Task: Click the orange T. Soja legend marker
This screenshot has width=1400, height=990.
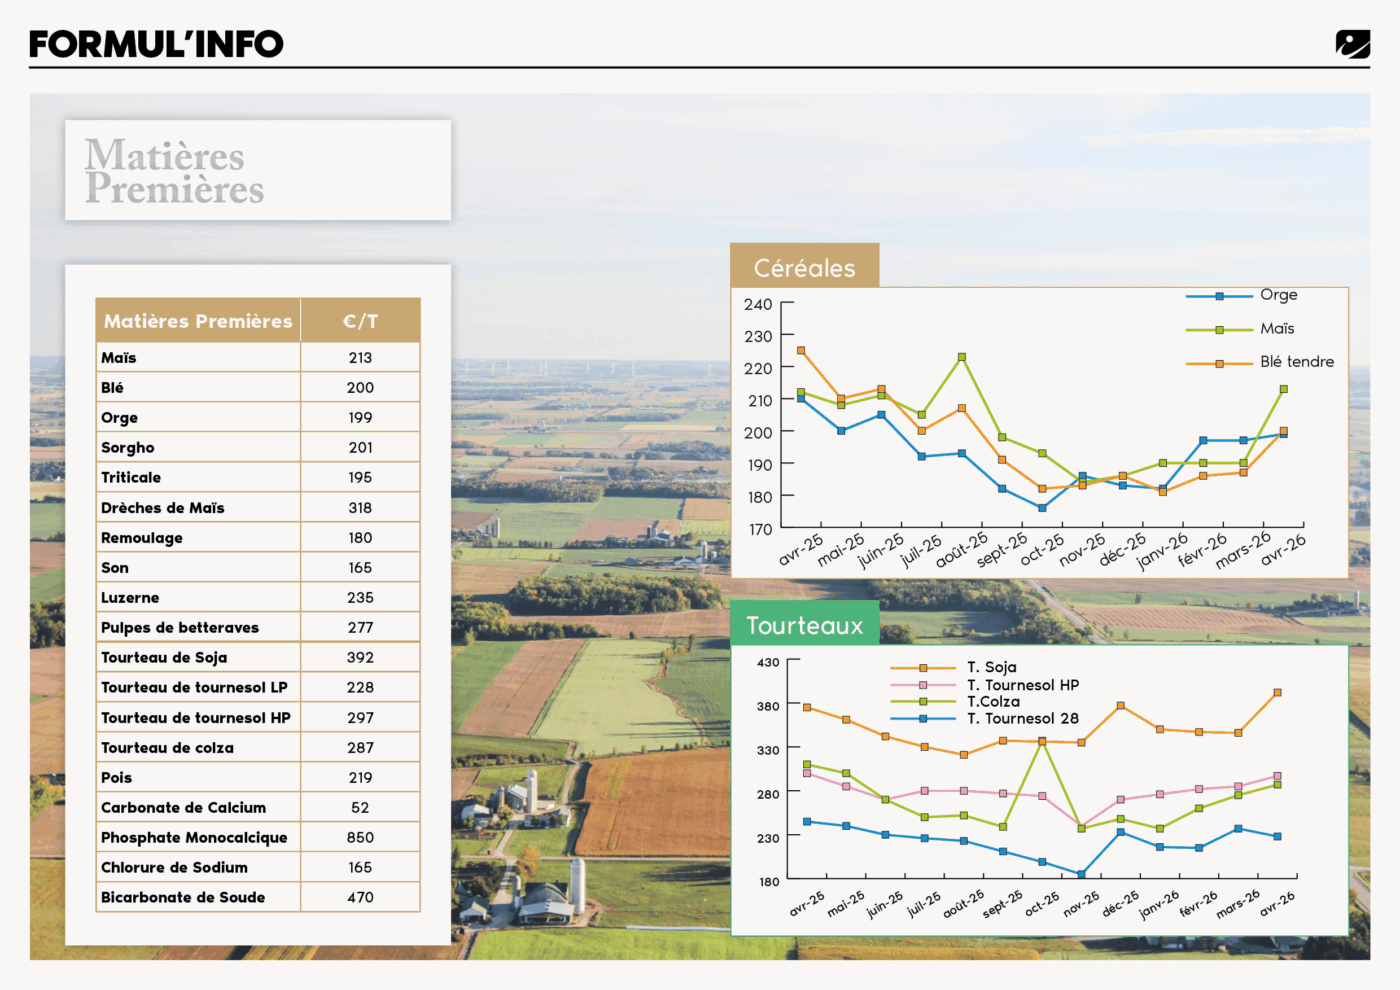Action: [x=923, y=668]
